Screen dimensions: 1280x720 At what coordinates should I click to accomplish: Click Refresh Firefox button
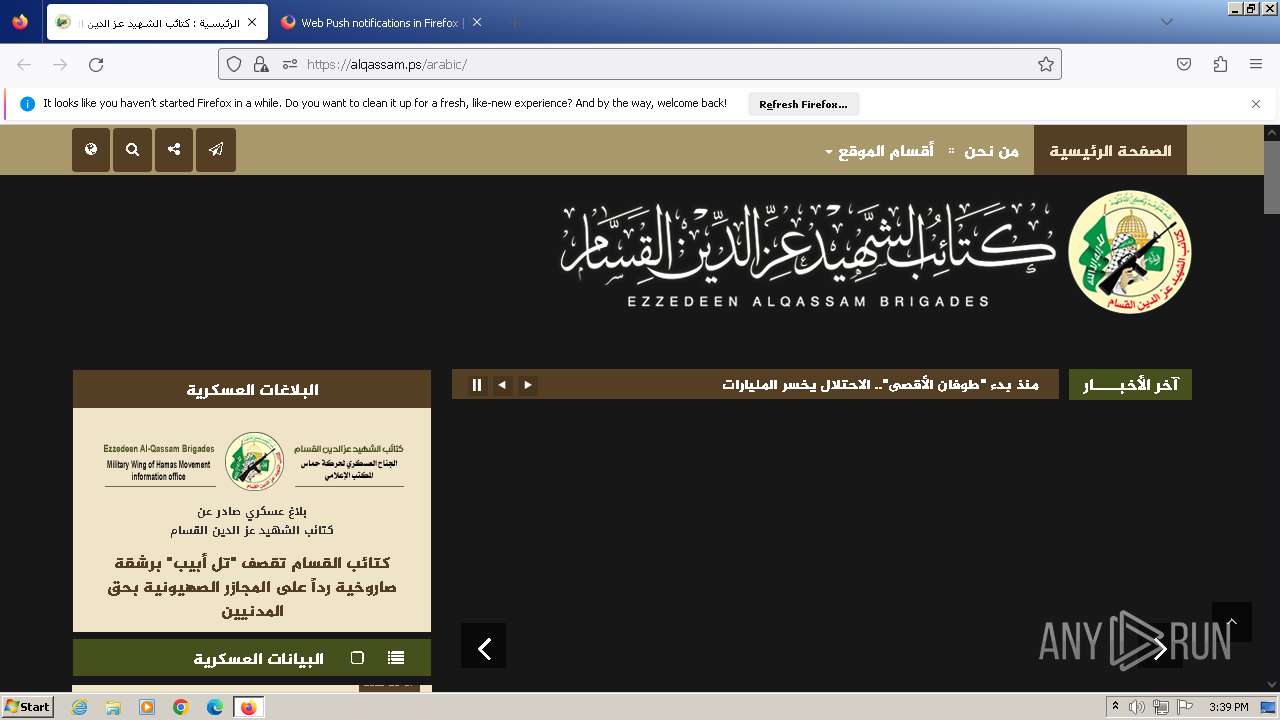click(803, 104)
